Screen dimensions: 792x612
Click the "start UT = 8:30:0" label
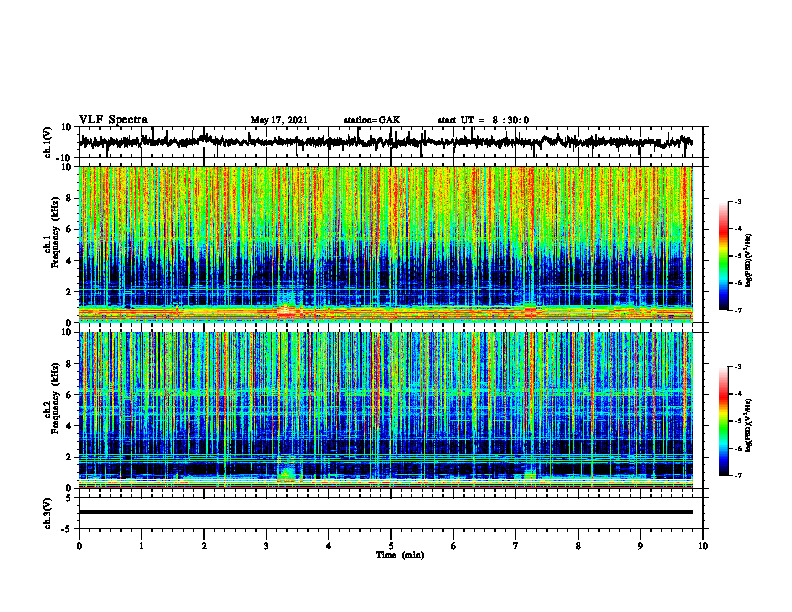click(x=483, y=120)
